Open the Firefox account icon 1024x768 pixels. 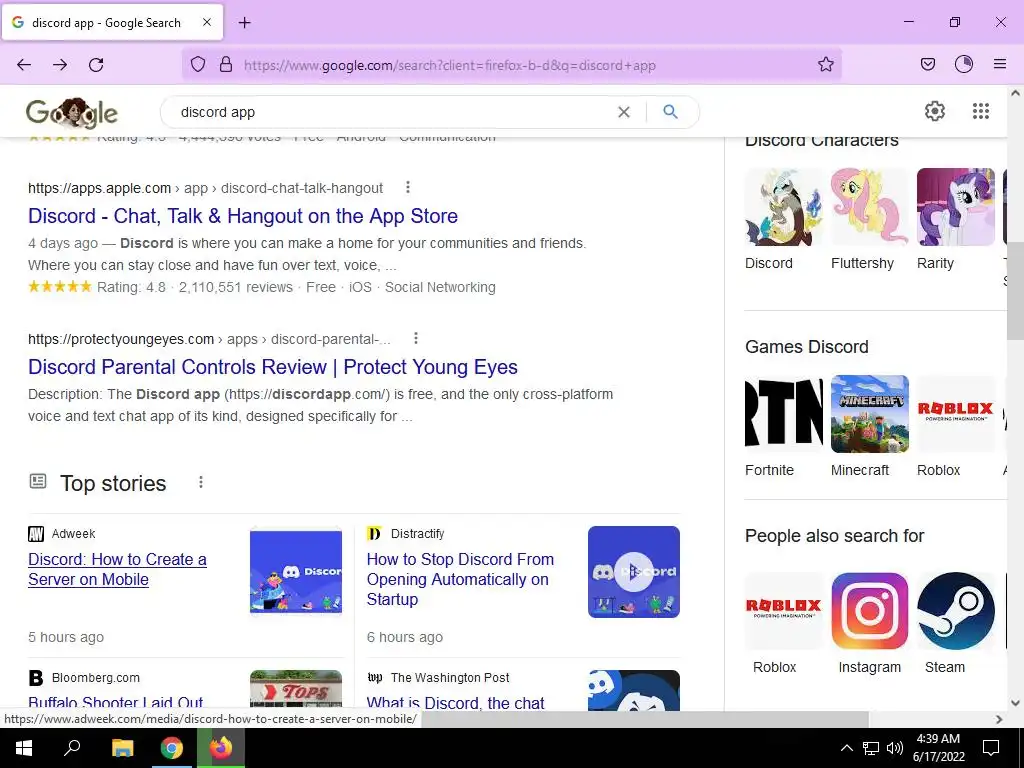click(964, 65)
